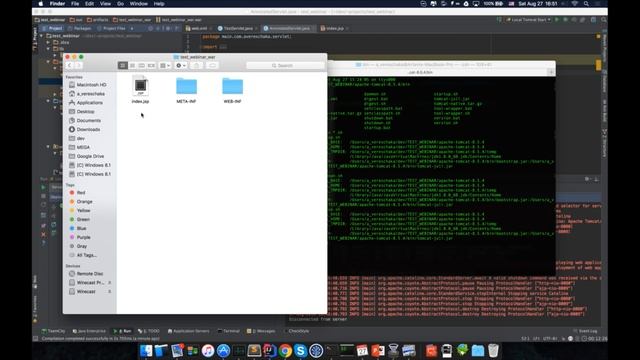
Task: Open the Event Log
Action: pos(586,331)
